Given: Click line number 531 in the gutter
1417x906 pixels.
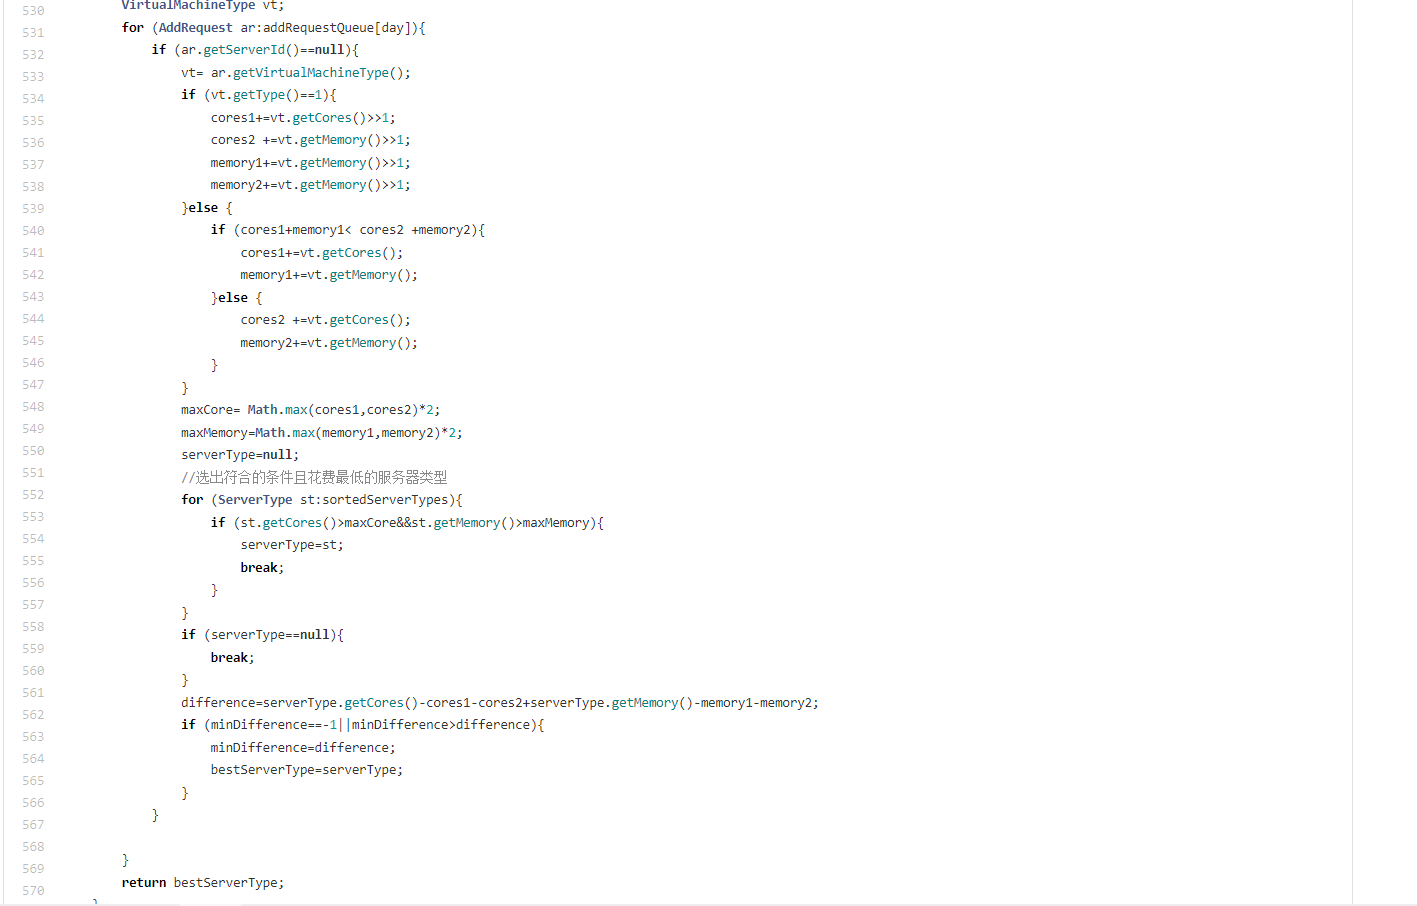Looking at the screenshot, I should [x=33, y=32].
